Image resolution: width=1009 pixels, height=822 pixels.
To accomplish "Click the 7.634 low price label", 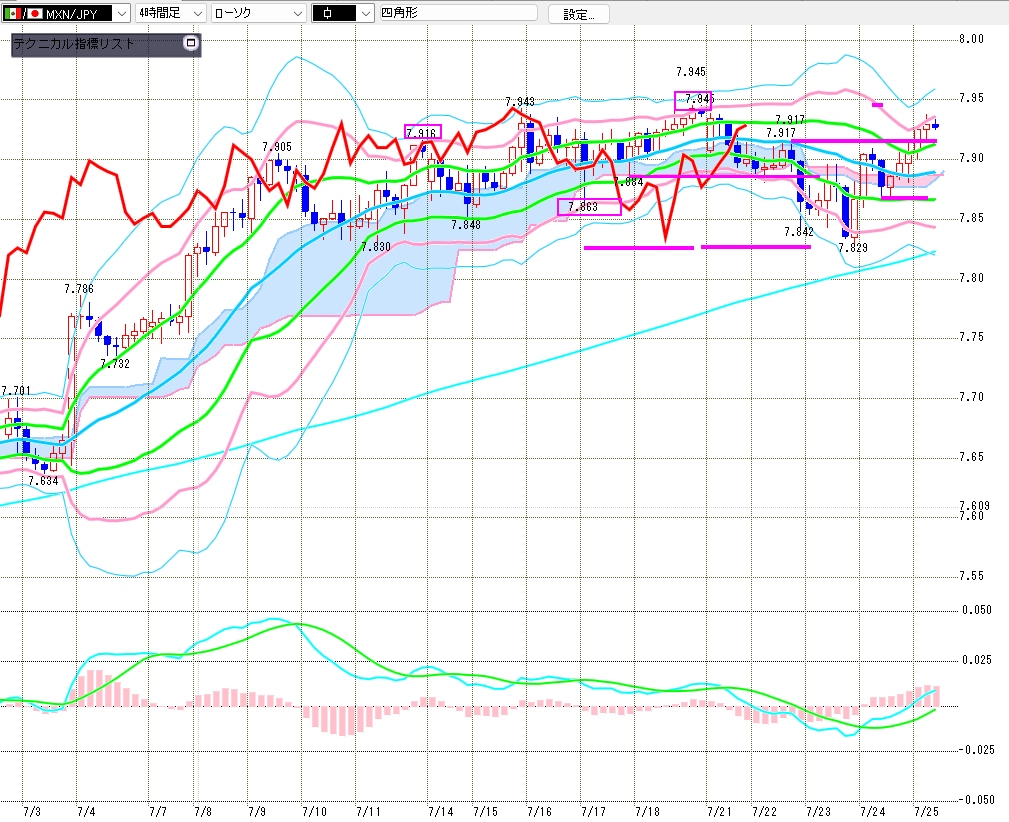I will click(x=43, y=481).
